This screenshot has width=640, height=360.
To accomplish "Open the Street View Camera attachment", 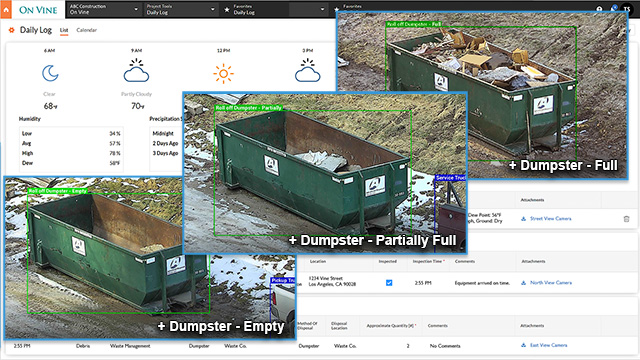I will [551, 219].
